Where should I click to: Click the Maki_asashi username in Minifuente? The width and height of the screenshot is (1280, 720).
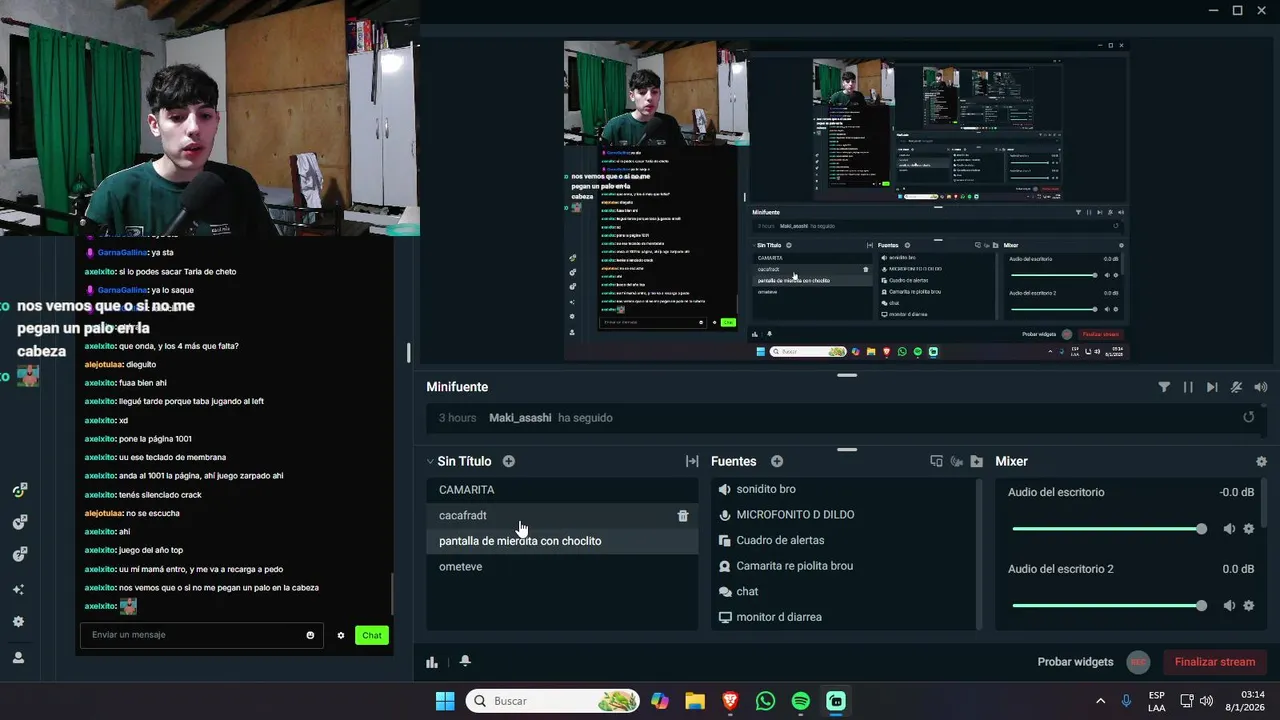[519, 417]
